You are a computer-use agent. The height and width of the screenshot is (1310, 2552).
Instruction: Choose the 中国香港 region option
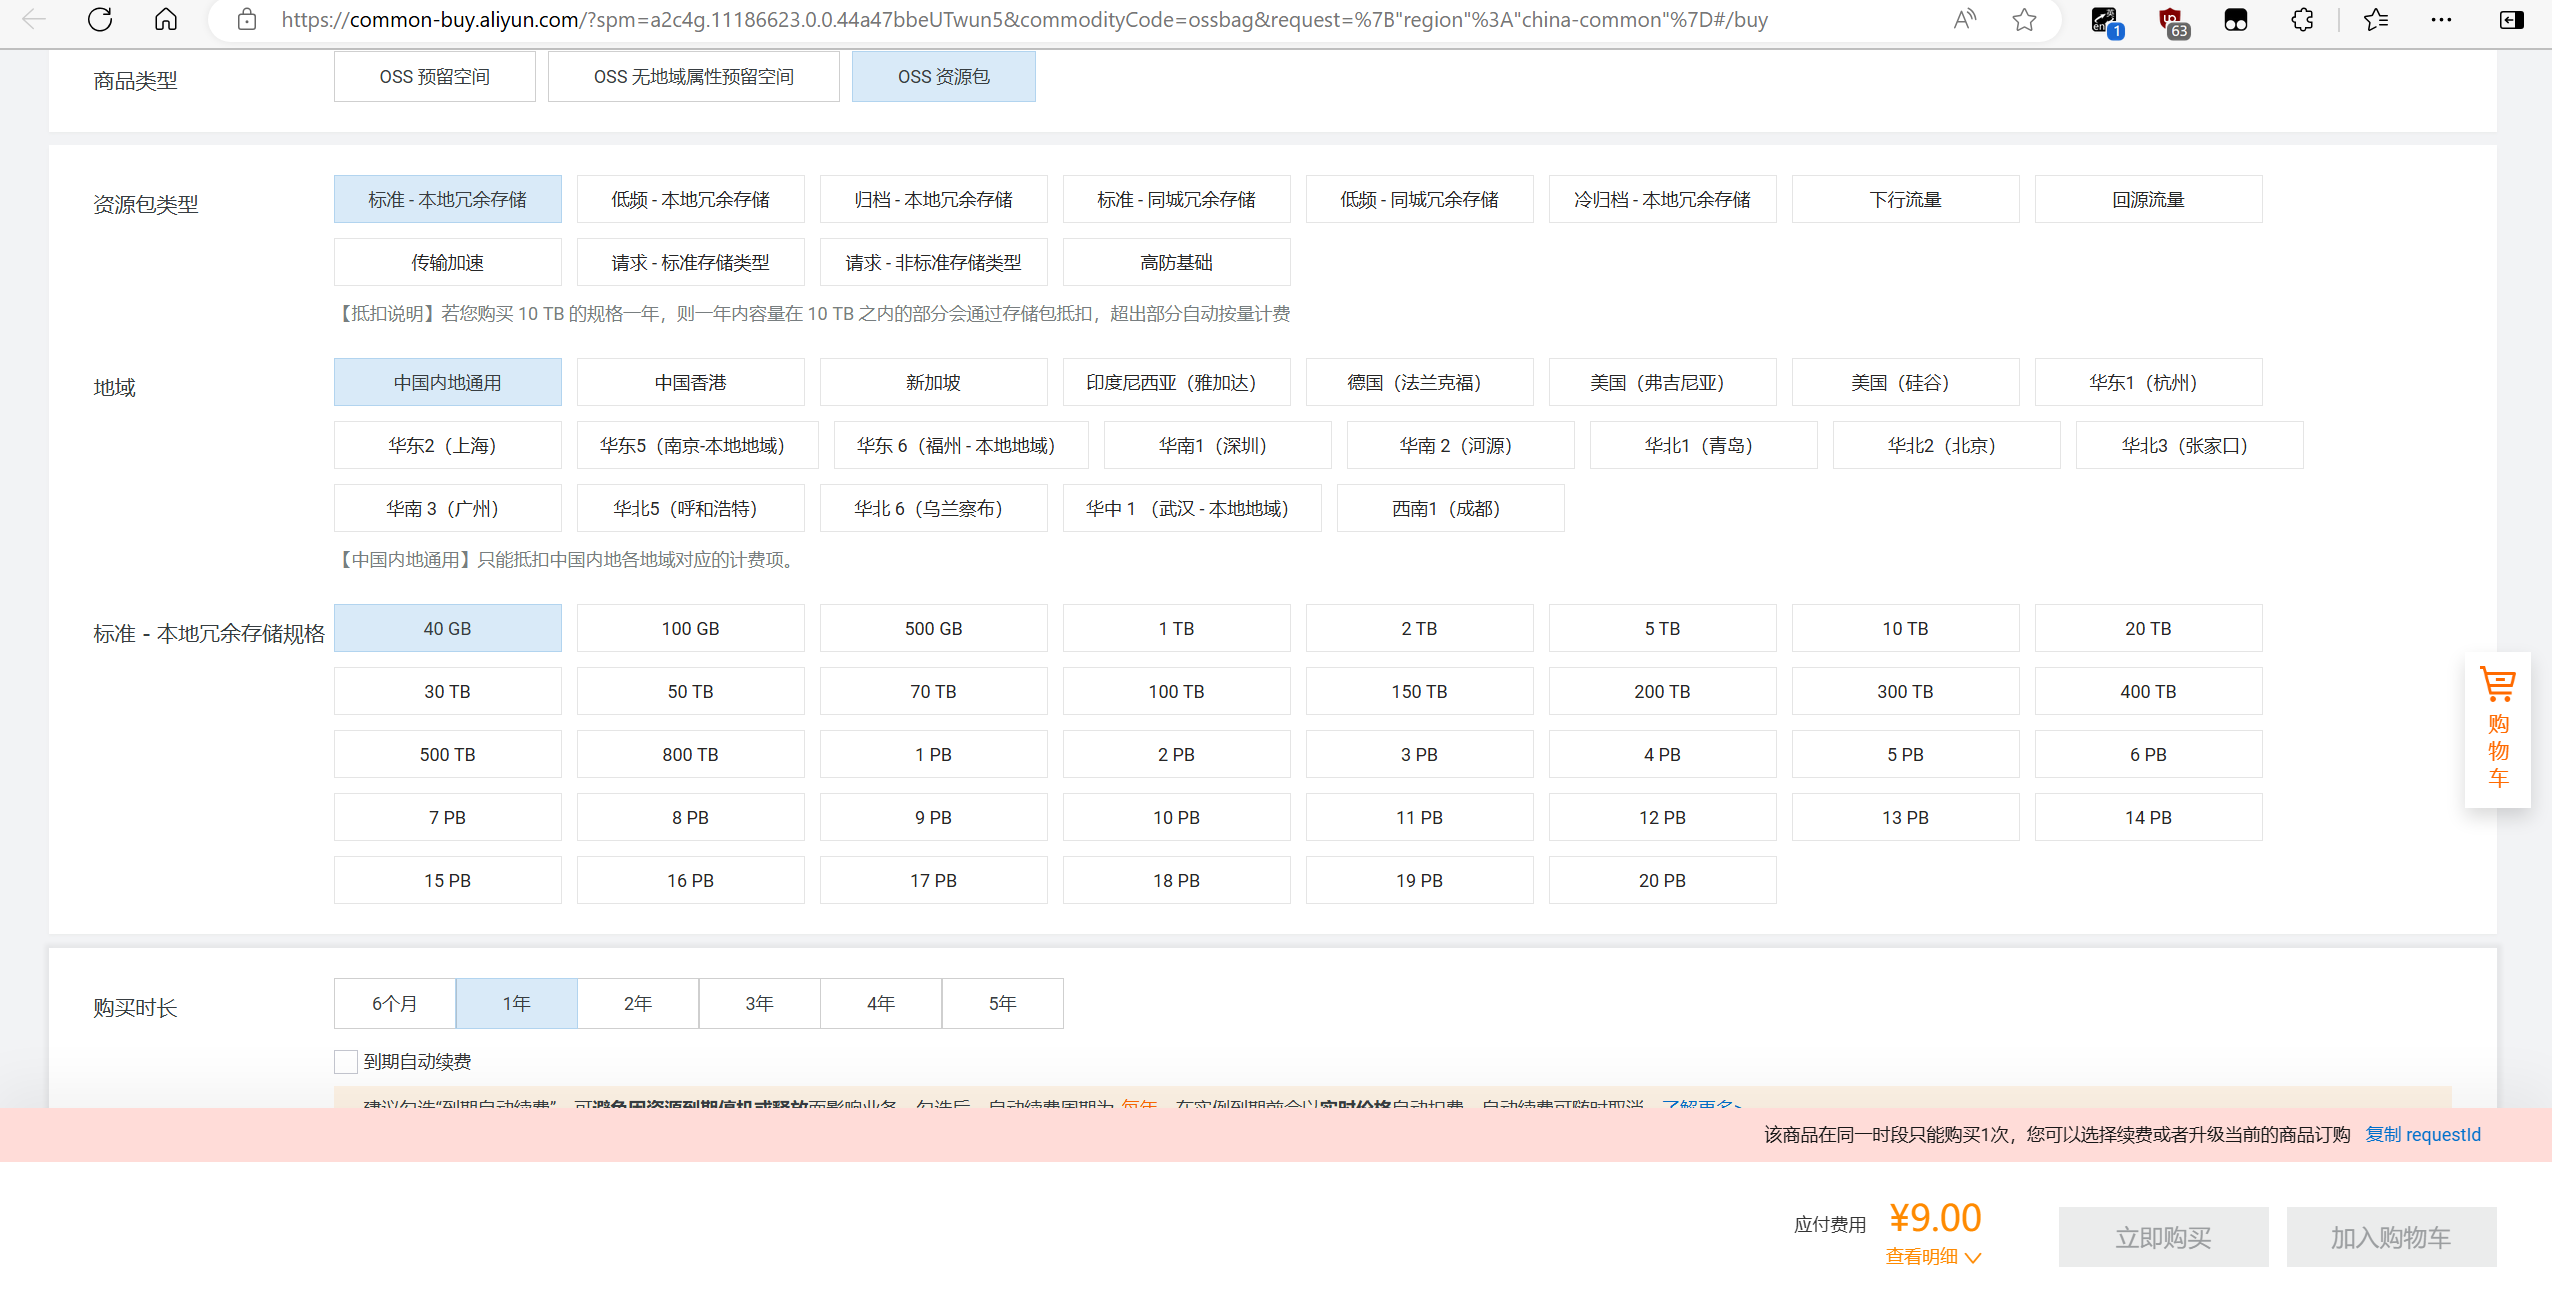[690, 382]
